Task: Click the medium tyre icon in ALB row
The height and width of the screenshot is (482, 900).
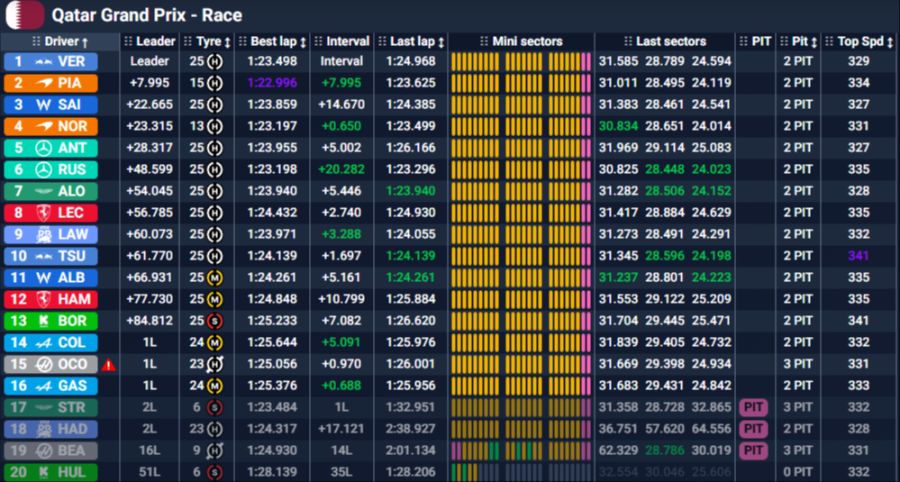Action: pyautogui.click(x=215, y=278)
